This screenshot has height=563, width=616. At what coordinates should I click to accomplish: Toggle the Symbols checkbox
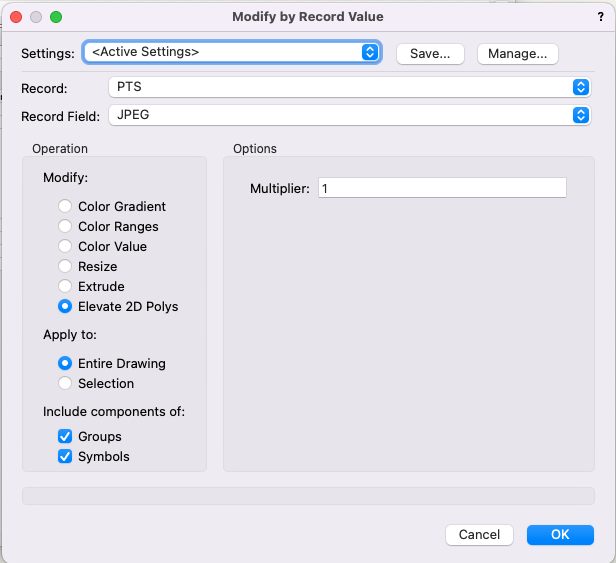[x=65, y=456]
